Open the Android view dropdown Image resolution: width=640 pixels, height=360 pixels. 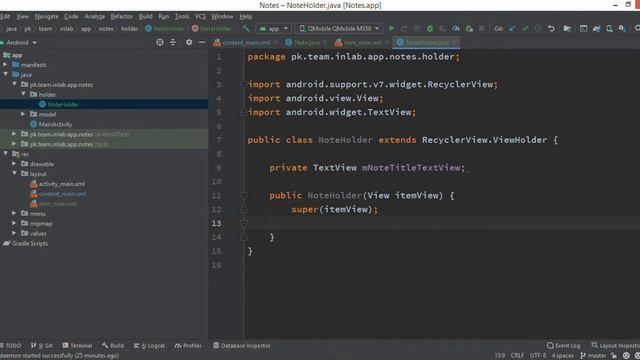tap(20, 42)
